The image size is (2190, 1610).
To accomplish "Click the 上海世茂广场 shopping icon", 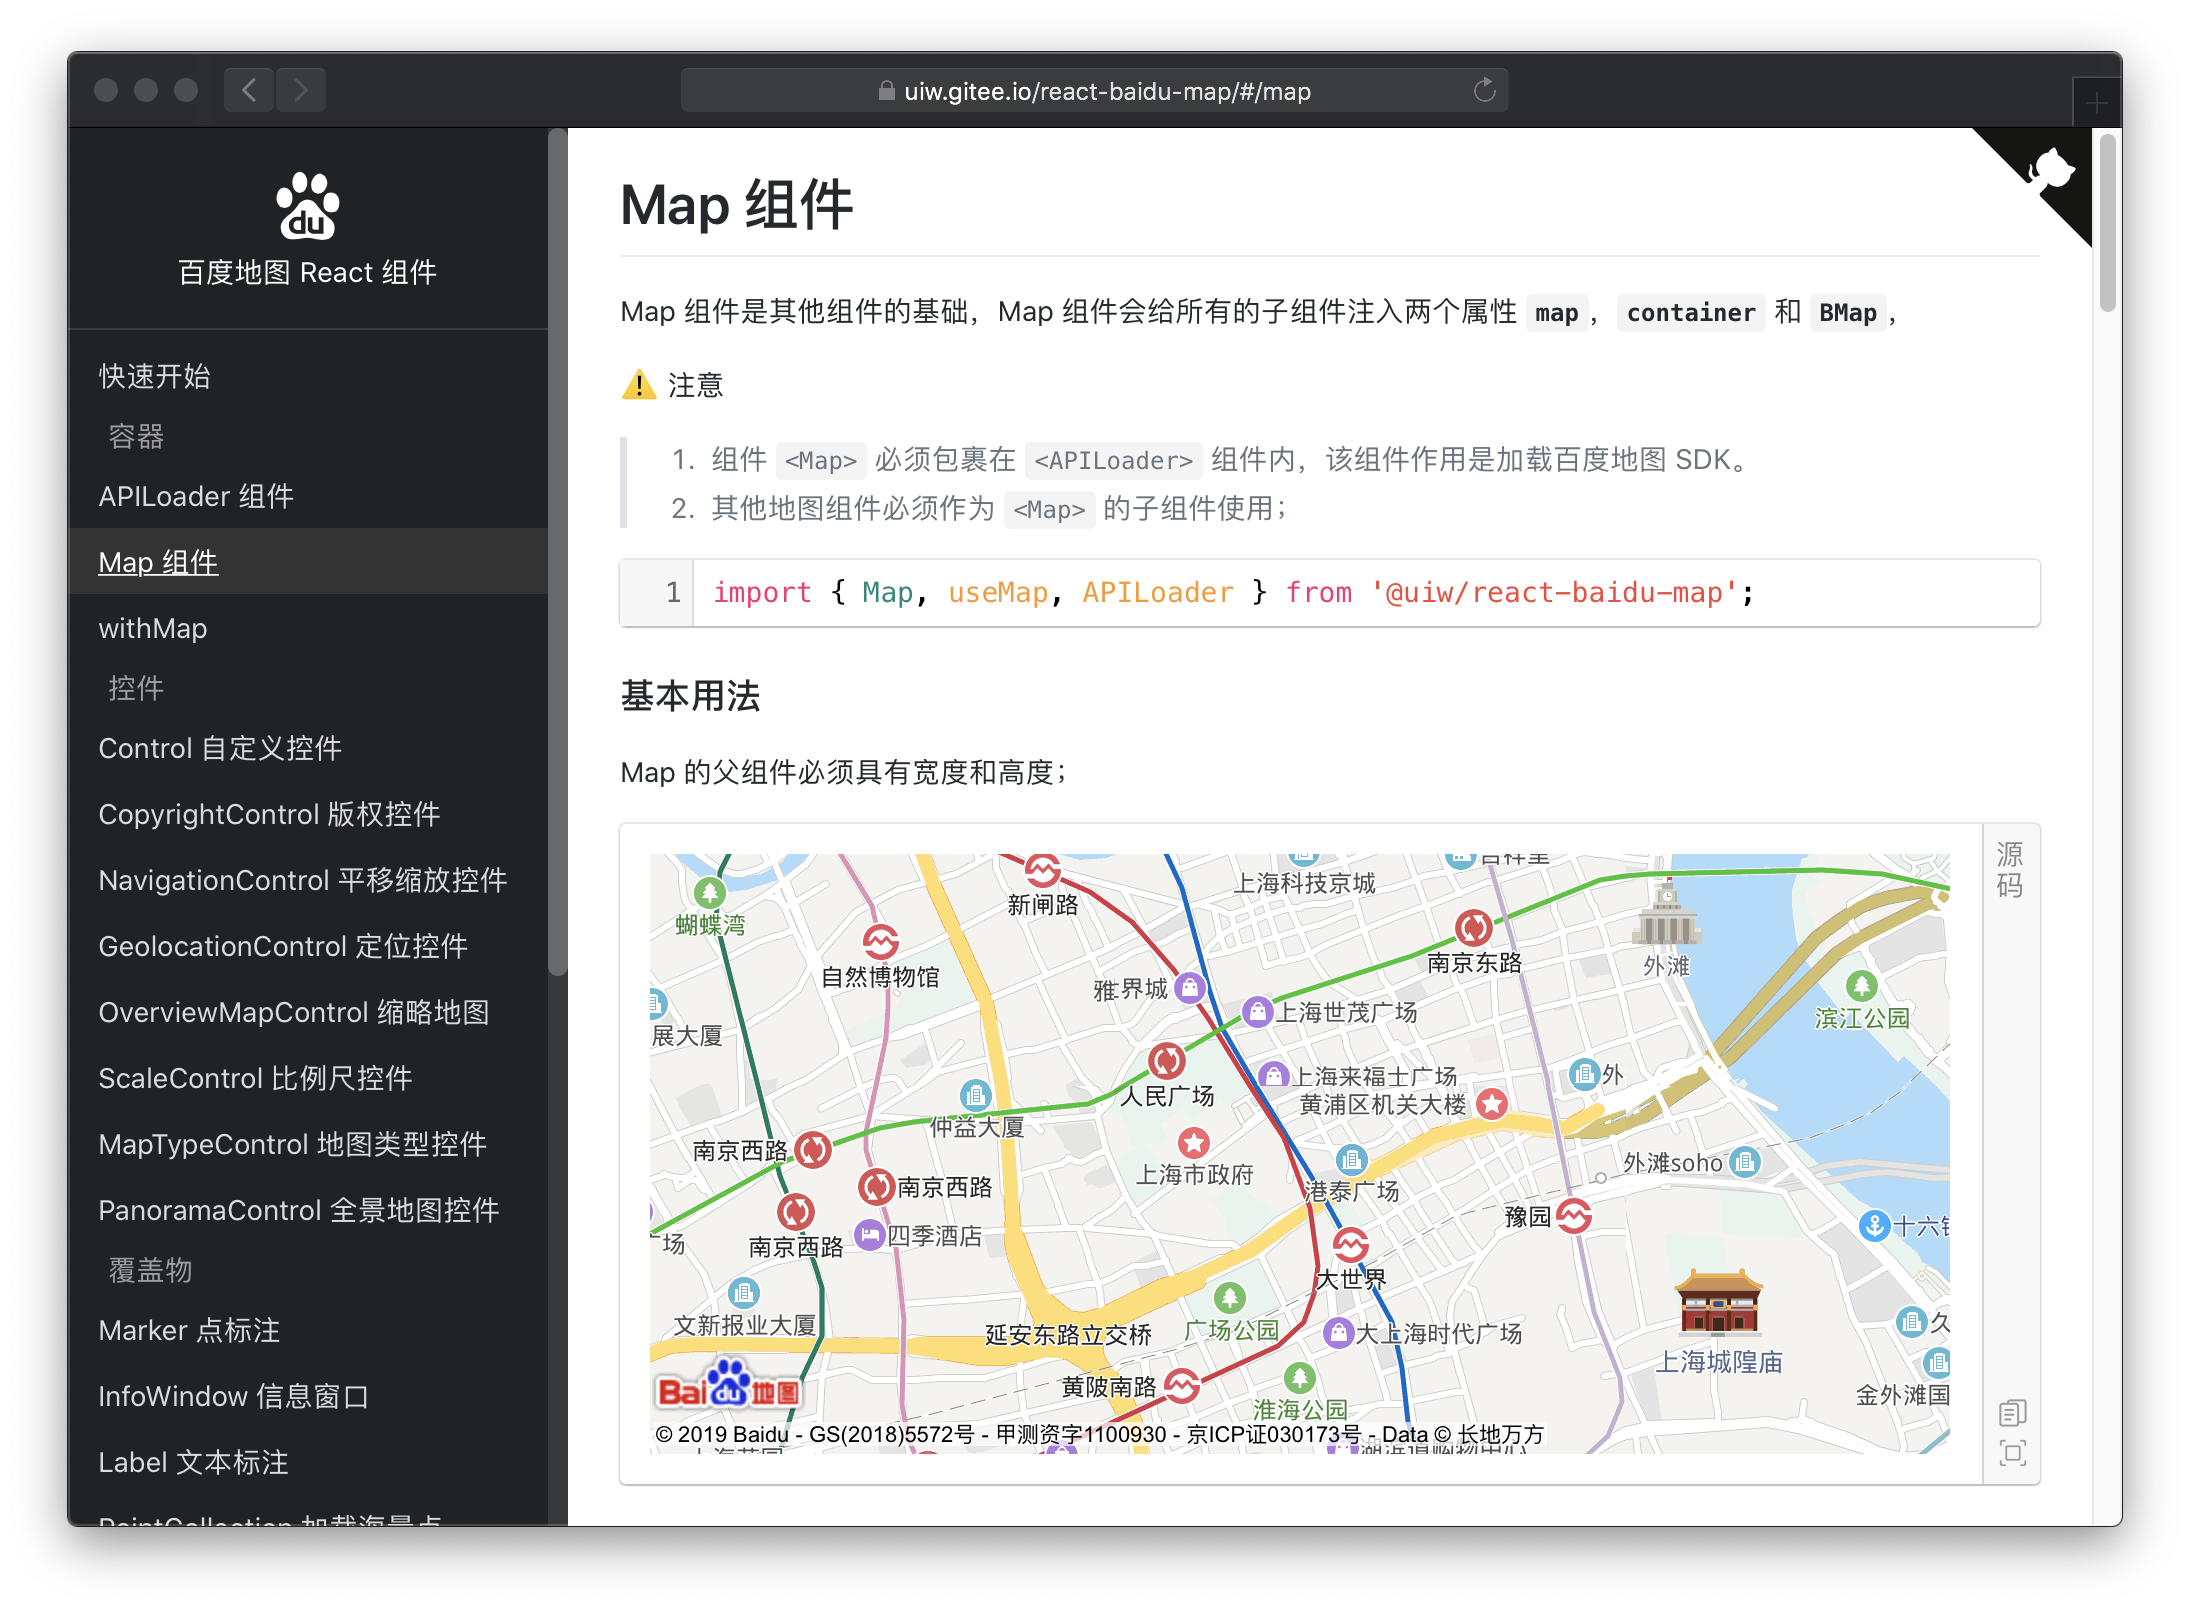I will [x=1257, y=1012].
